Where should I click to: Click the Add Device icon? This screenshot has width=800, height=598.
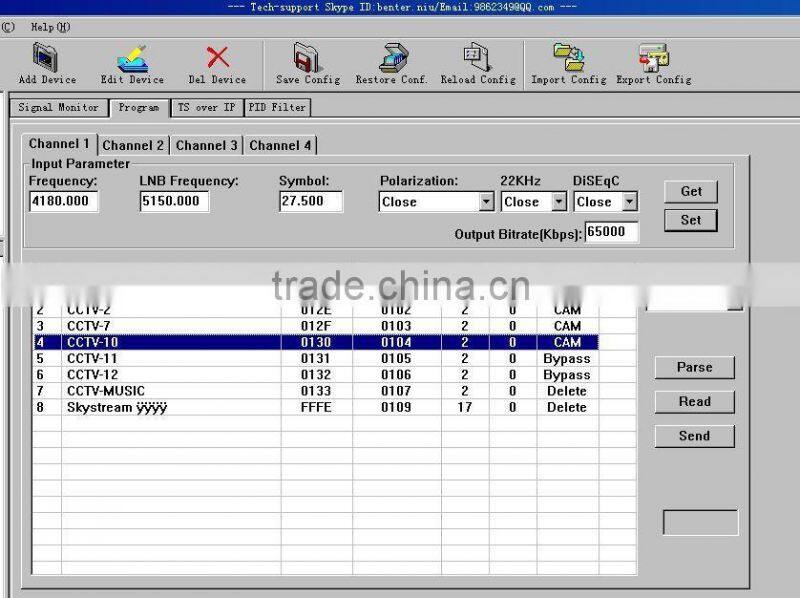pyautogui.click(x=44, y=60)
